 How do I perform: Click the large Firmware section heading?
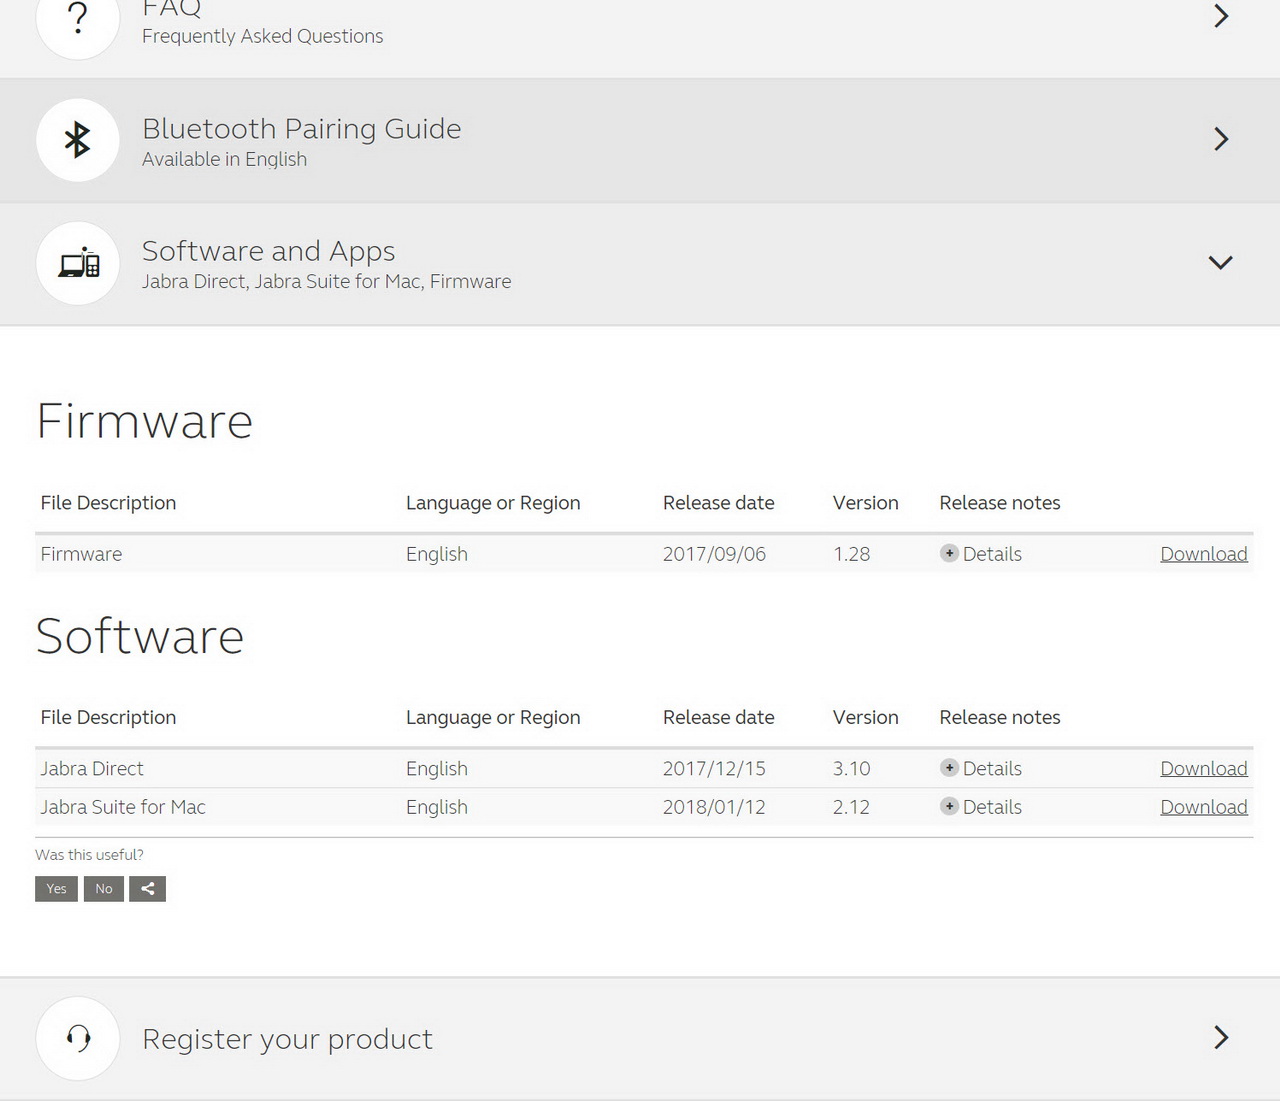(x=144, y=421)
